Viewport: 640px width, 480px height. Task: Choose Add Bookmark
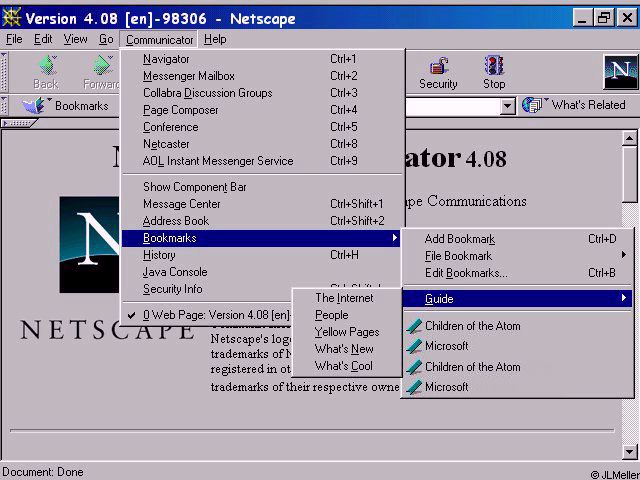518,239
